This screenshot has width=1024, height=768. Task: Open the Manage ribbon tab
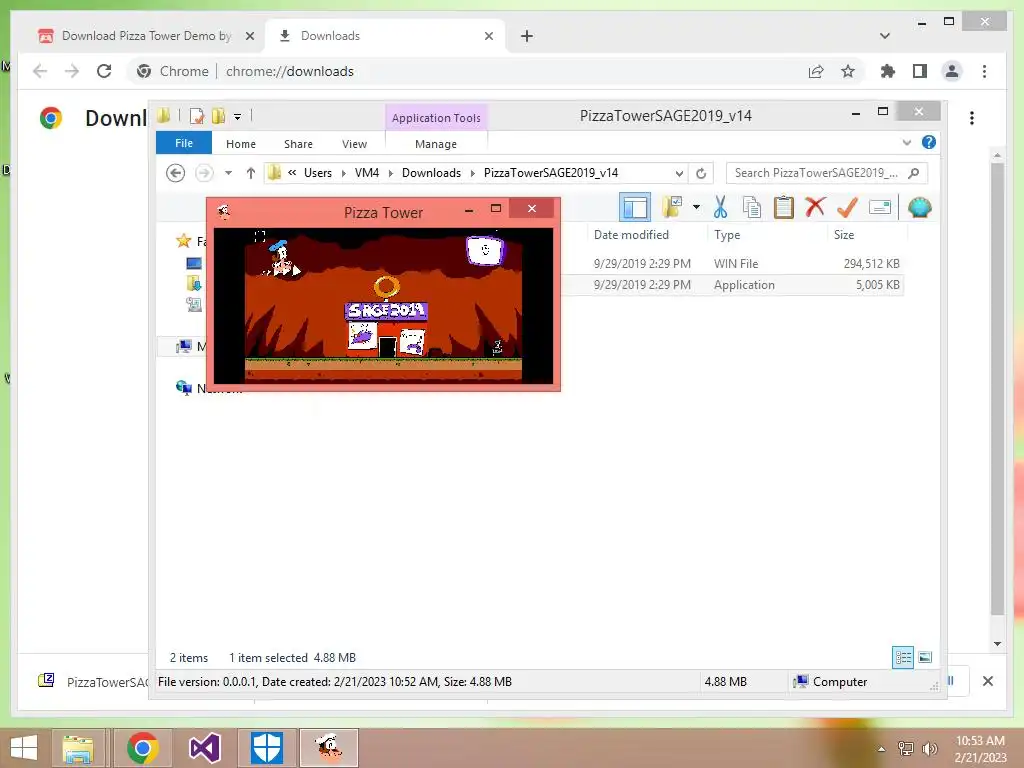tap(436, 144)
